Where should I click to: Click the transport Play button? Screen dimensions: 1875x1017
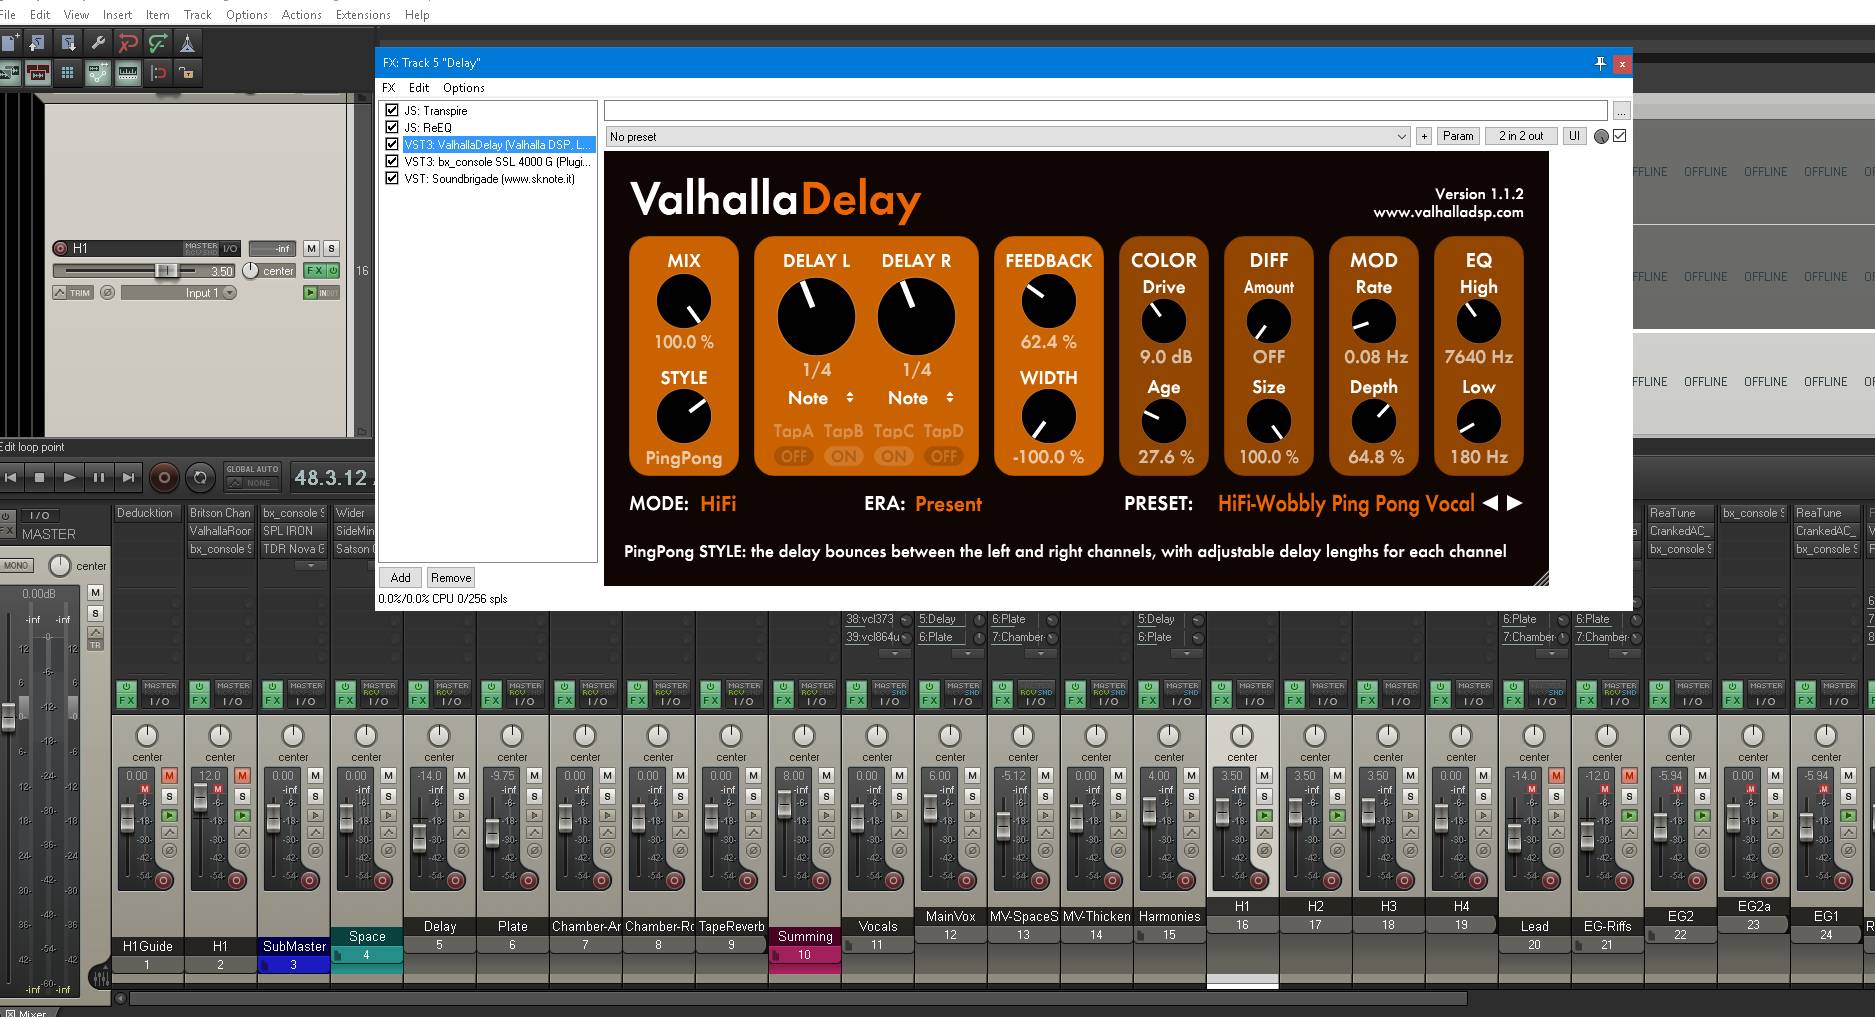click(69, 478)
